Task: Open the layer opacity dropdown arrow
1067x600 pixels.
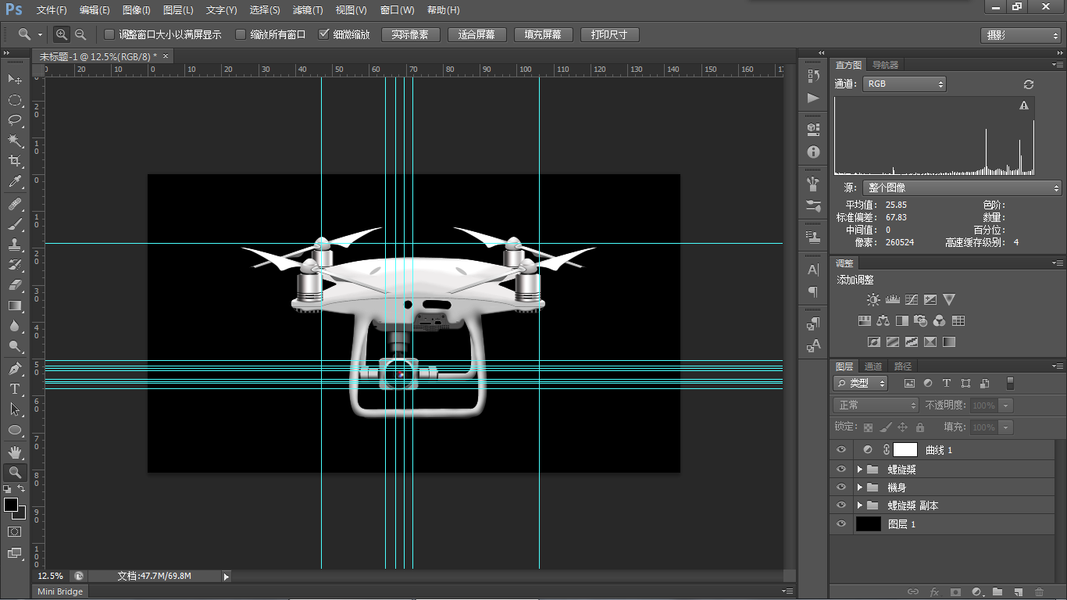Action: [1005, 405]
